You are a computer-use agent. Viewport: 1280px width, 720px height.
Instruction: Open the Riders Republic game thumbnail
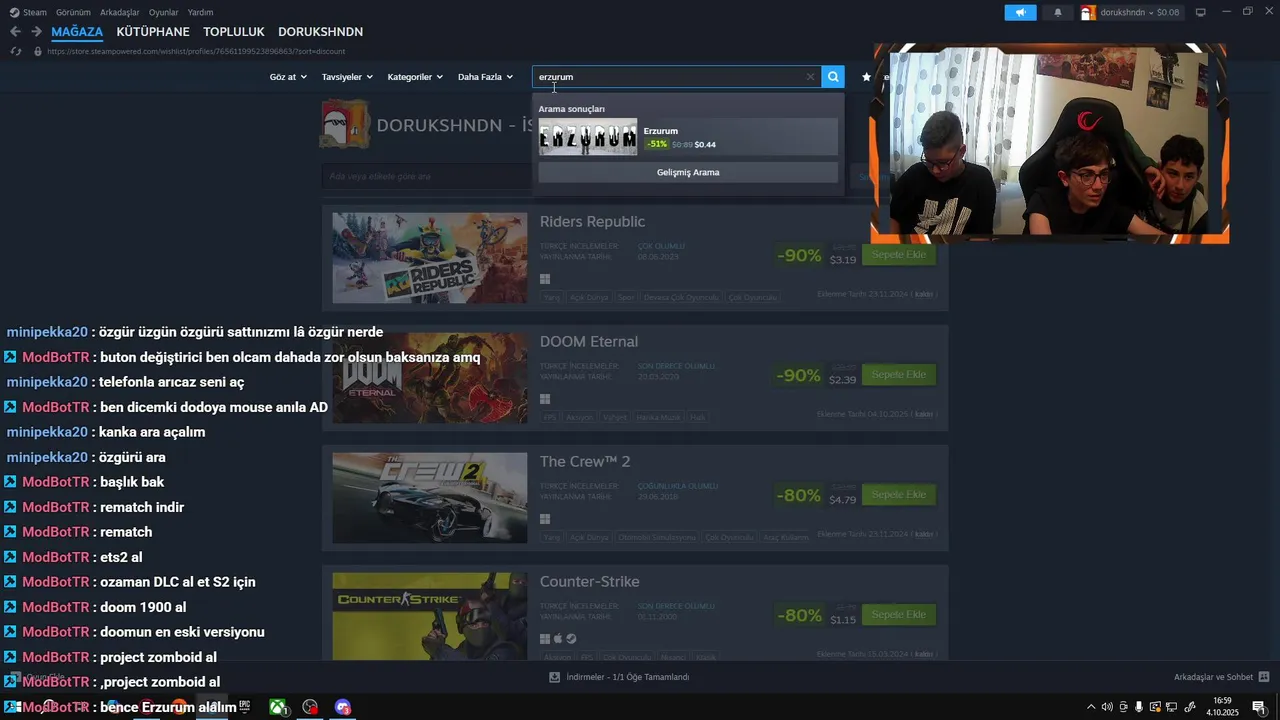[x=430, y=258]
